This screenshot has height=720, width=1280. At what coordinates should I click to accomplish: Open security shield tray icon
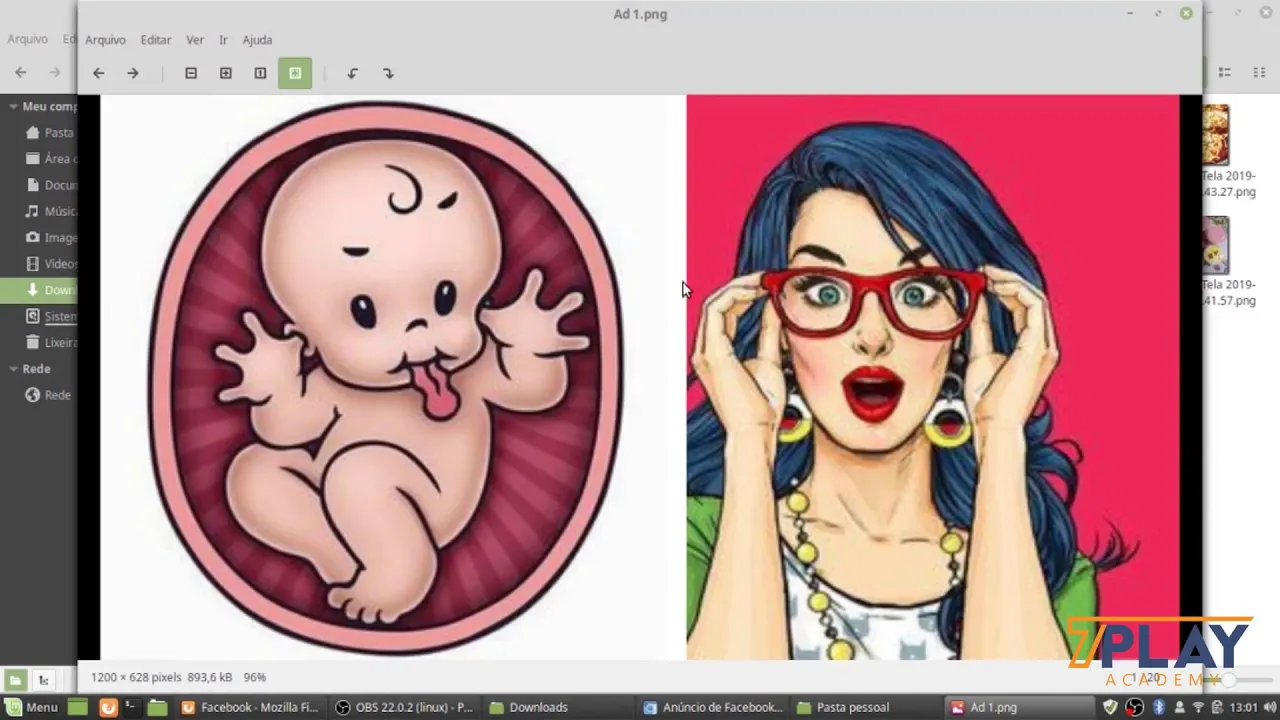tap(1110, 707)
